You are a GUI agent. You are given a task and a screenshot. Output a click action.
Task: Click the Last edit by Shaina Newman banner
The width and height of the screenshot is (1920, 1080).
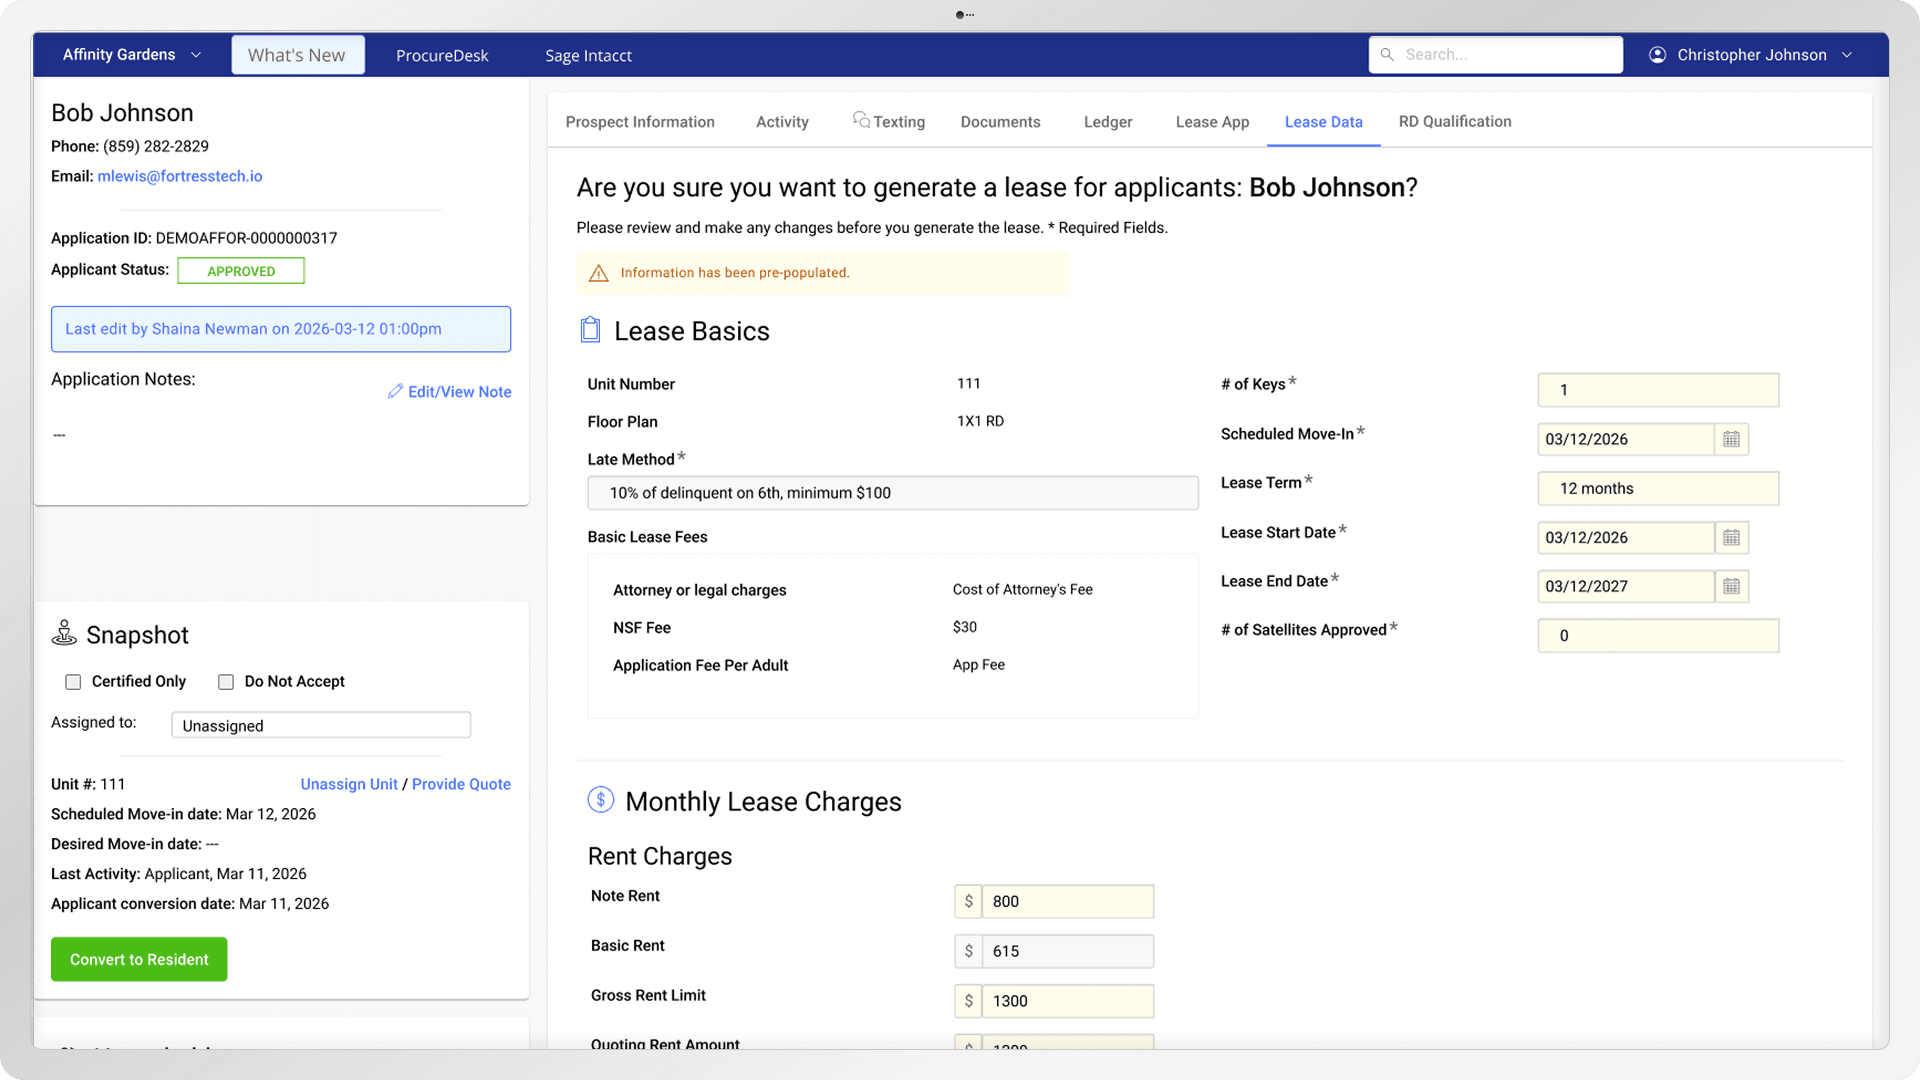(x=281, y=329)
